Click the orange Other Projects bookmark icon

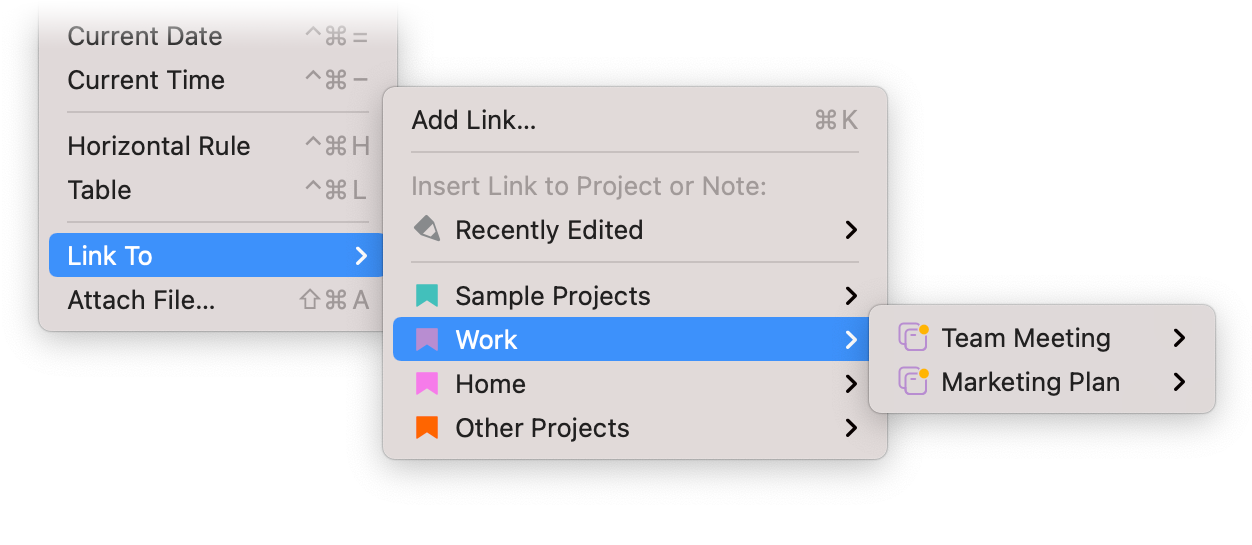[427, 428]
